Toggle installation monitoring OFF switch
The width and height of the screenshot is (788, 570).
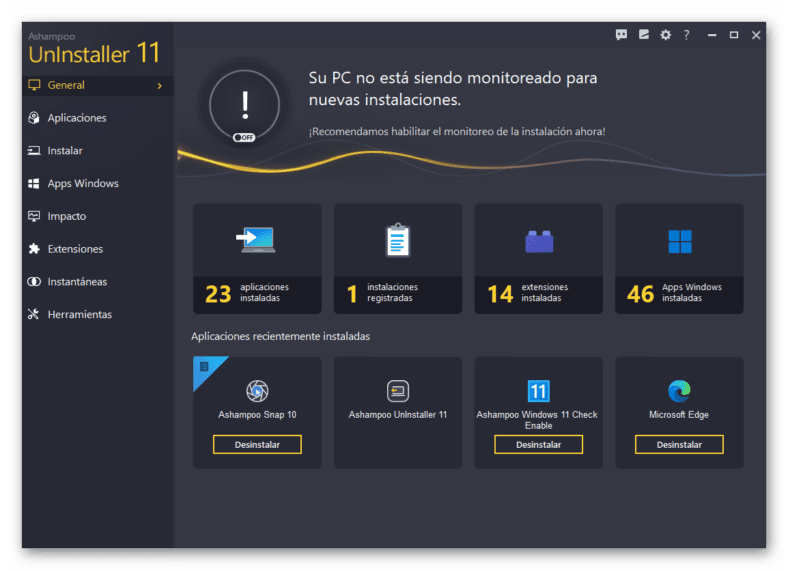coord(244,137)
